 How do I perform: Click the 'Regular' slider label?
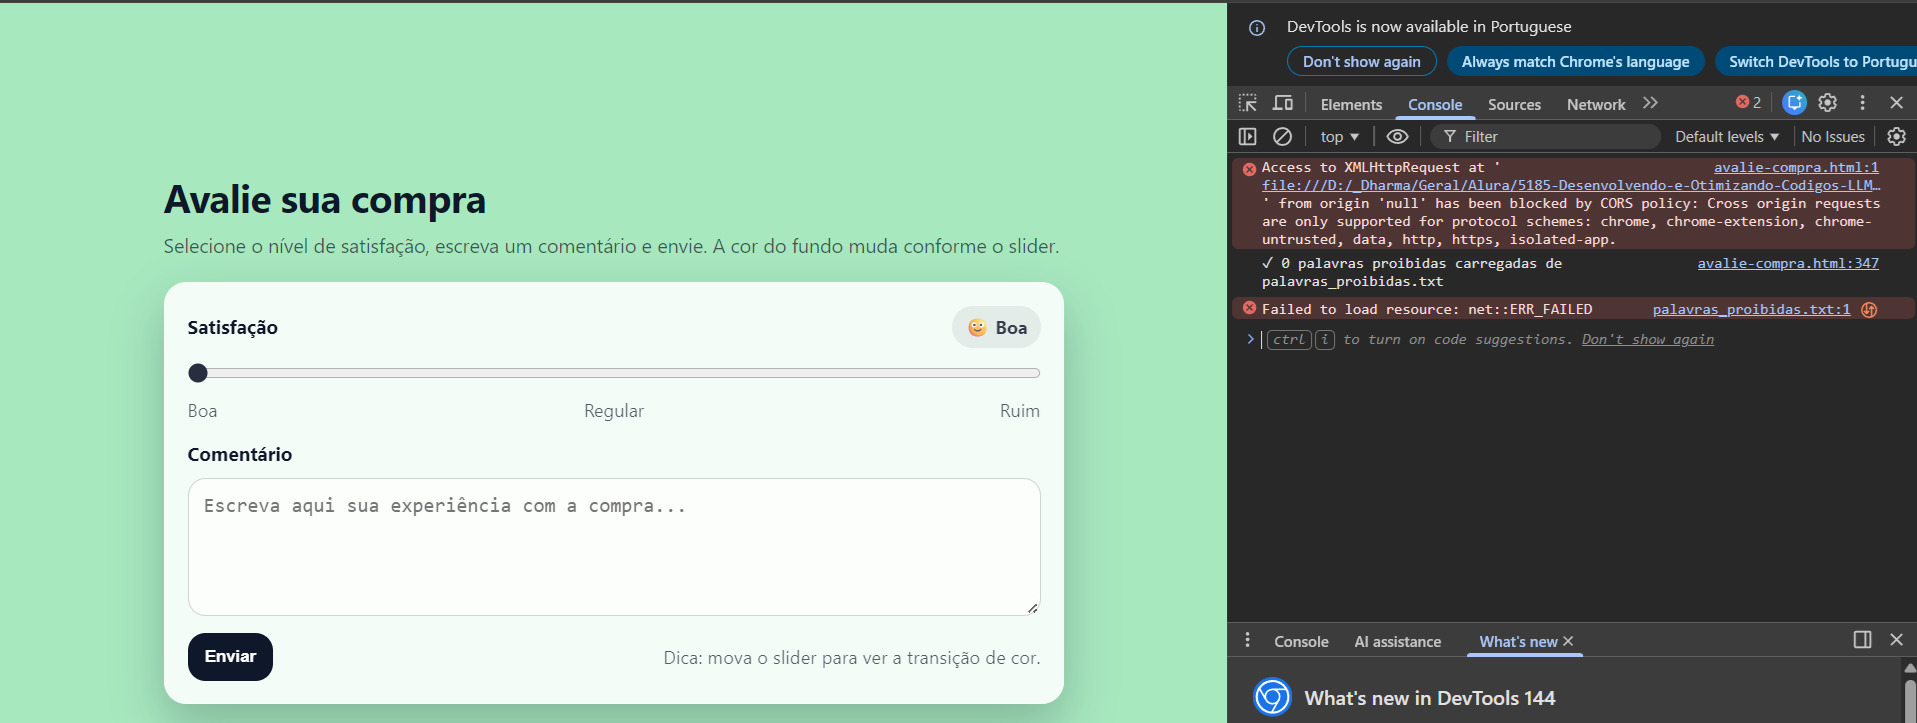point(614,411)
